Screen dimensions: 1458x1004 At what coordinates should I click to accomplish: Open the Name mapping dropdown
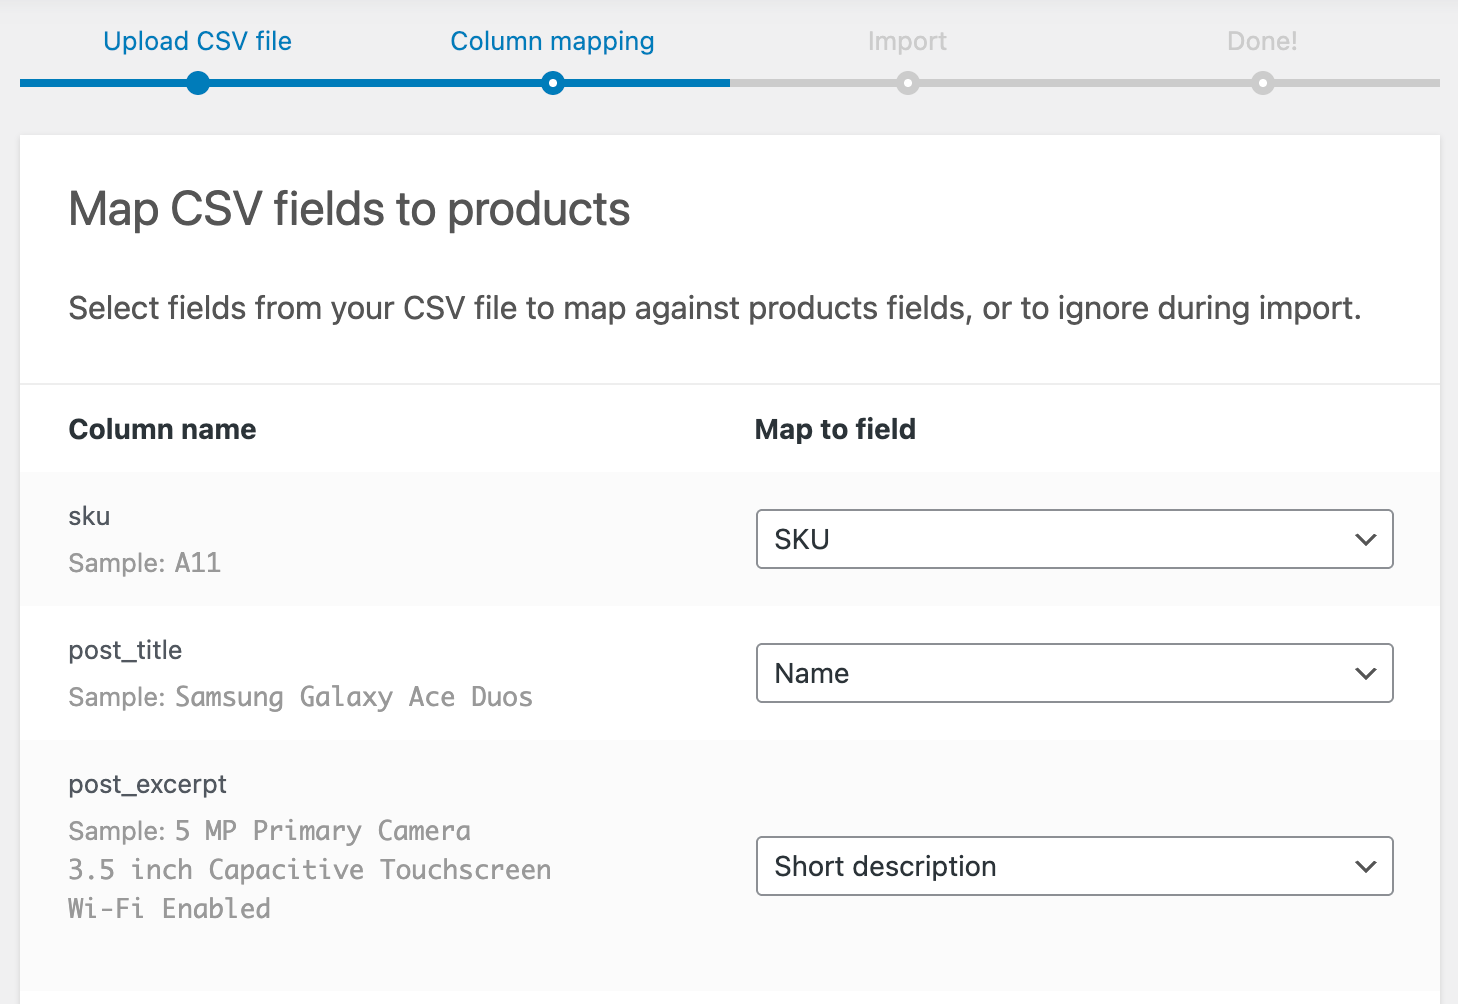[x=1074, y=673]
